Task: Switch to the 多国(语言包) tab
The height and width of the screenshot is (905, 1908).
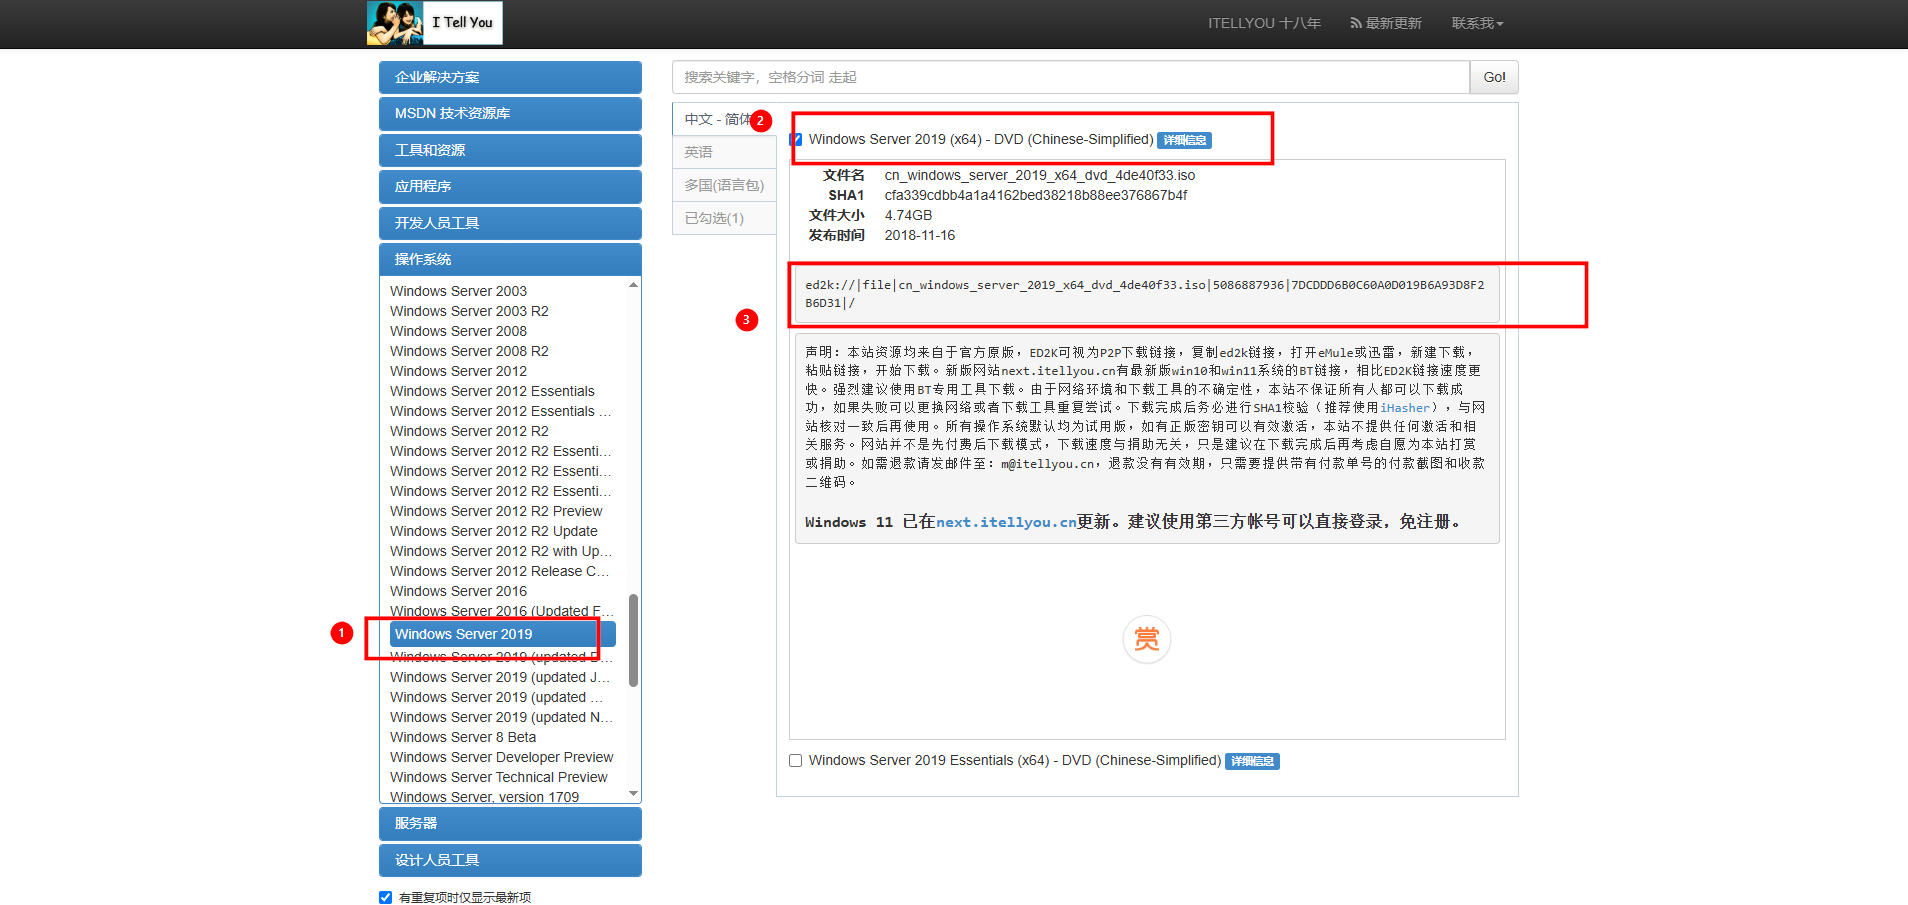Action: click(724, 185)
